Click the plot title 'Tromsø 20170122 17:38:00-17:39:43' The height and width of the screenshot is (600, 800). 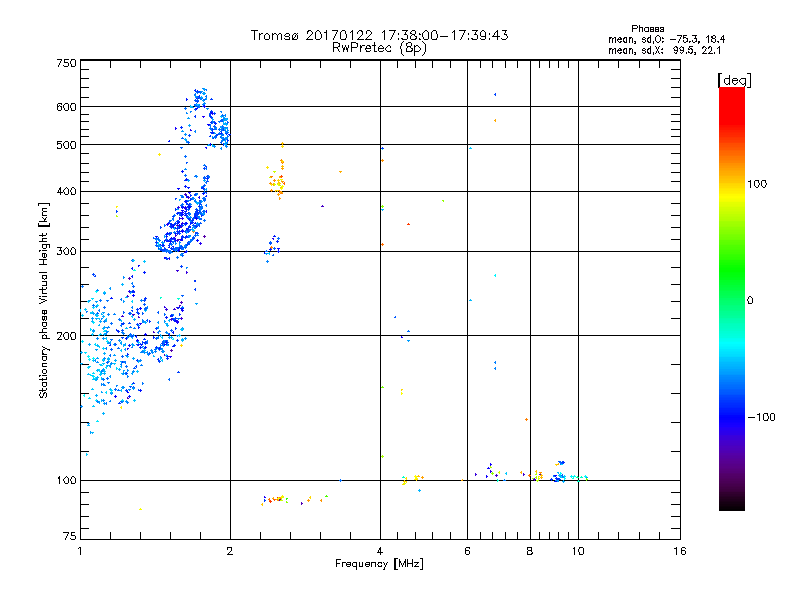379,35
